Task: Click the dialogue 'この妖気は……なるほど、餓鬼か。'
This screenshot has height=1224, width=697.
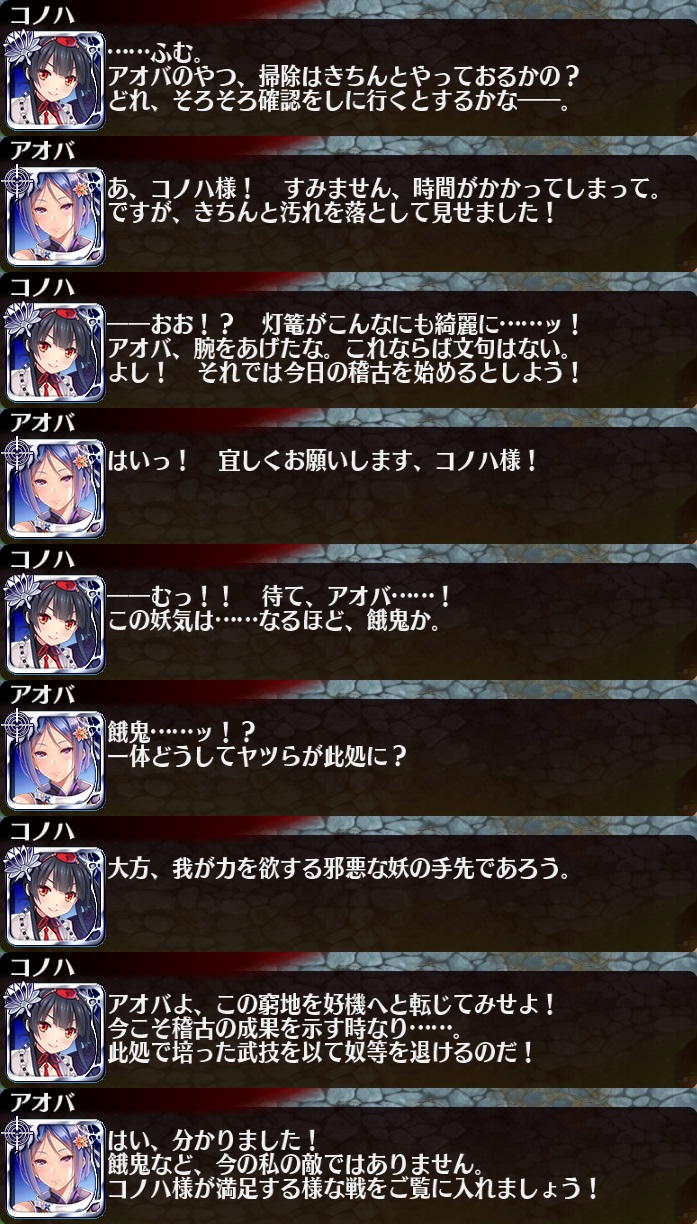Action: [x=273, y=621]
